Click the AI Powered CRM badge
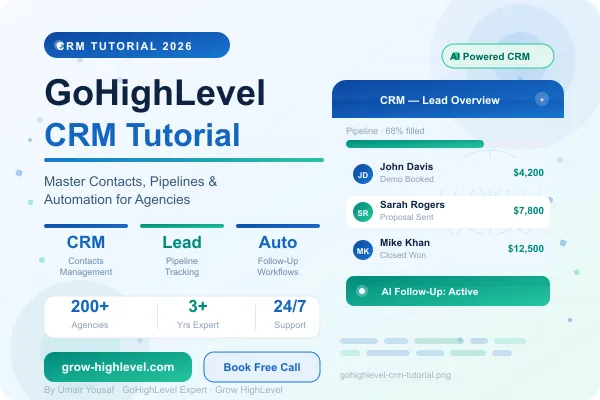600x400 pixels. click(x=498, y=56)
